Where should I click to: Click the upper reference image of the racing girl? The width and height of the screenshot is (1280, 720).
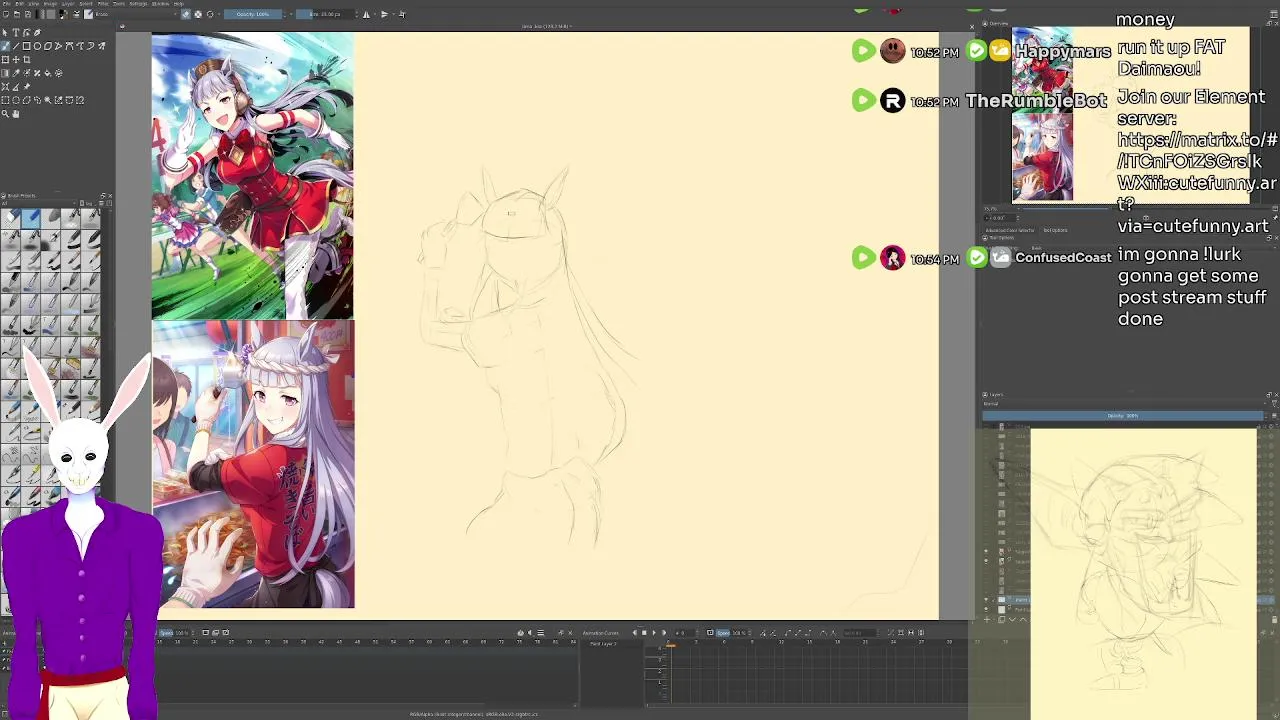[x=252, y=176]
